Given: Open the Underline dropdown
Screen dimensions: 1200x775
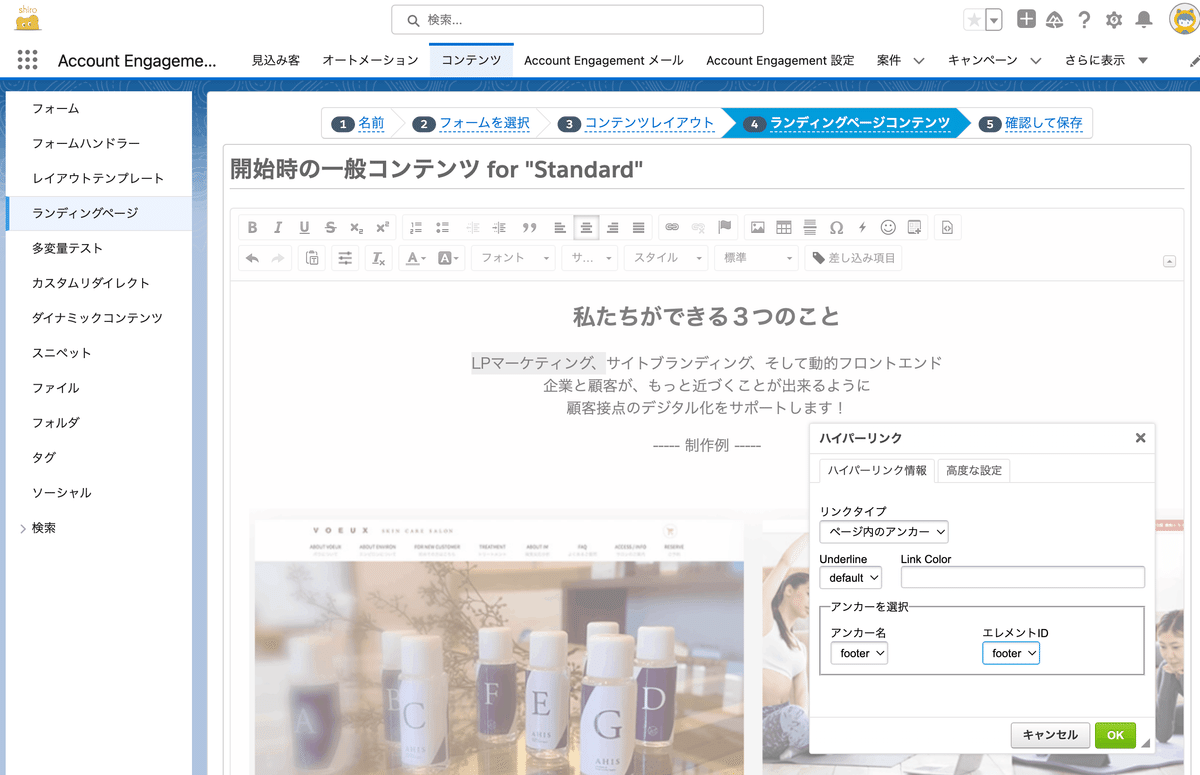Looking at the screenshot, I should [x=851, y=578].
